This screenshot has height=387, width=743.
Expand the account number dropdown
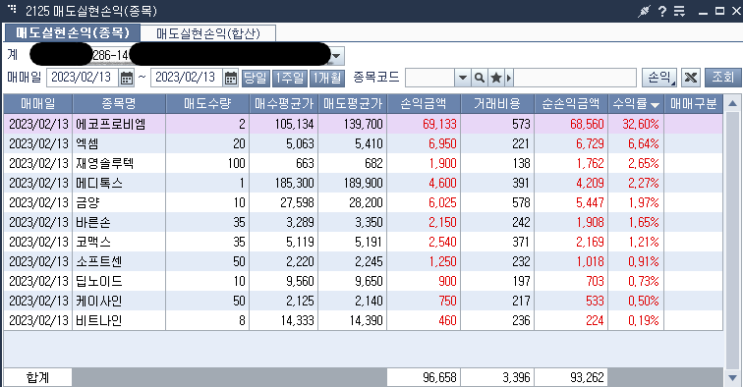click(x=336, y=56)
